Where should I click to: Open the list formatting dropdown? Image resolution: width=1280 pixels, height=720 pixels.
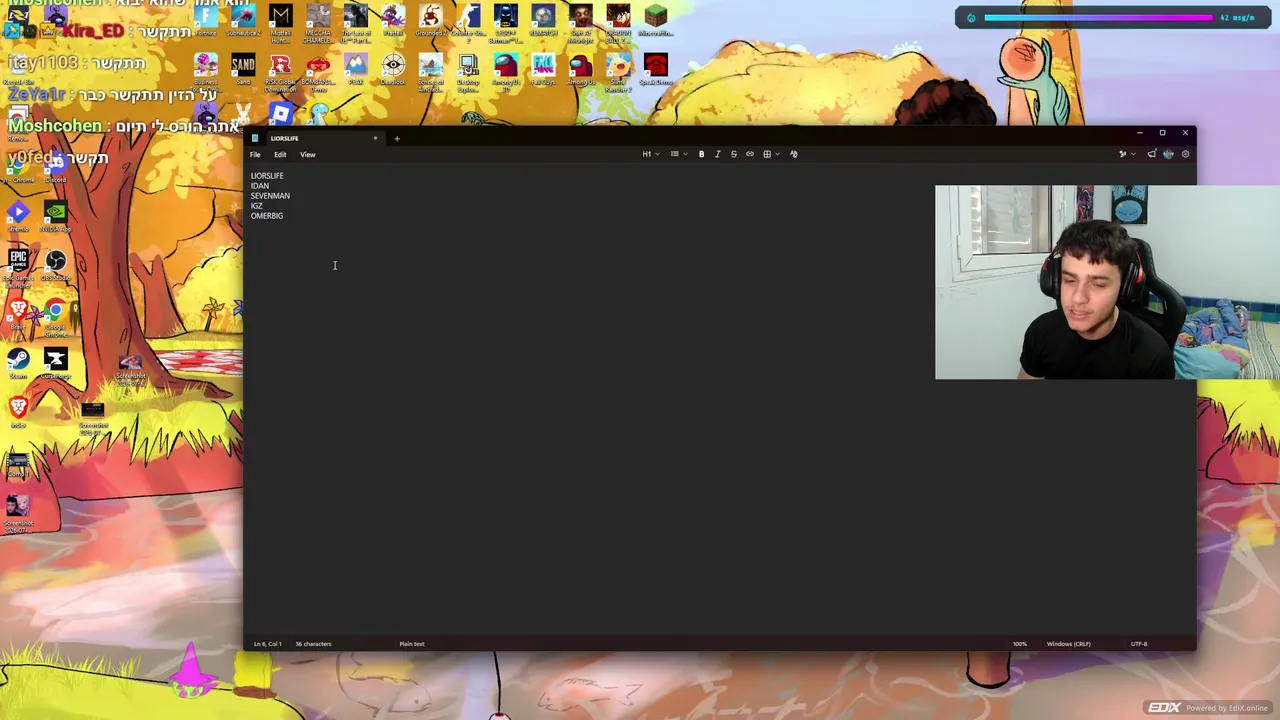coord(679,154)
